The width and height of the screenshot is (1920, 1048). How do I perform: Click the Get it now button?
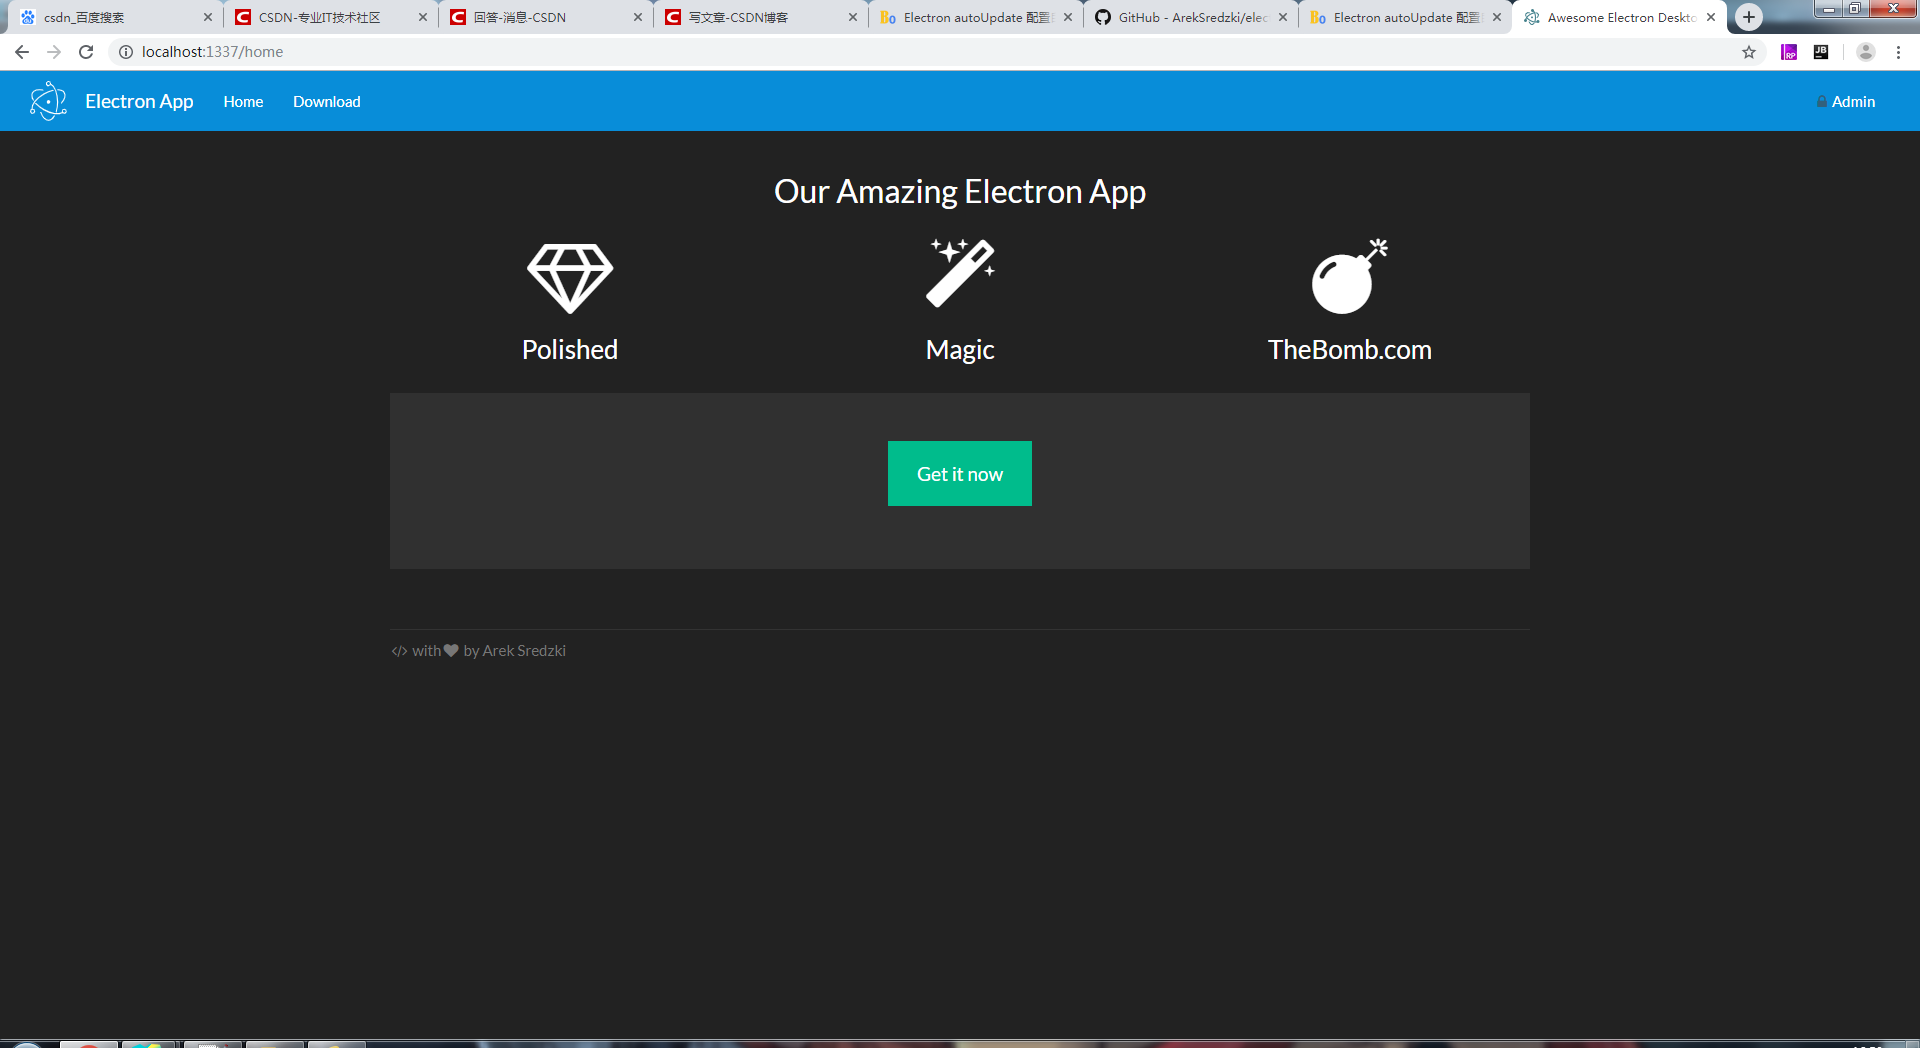(959, 473)
